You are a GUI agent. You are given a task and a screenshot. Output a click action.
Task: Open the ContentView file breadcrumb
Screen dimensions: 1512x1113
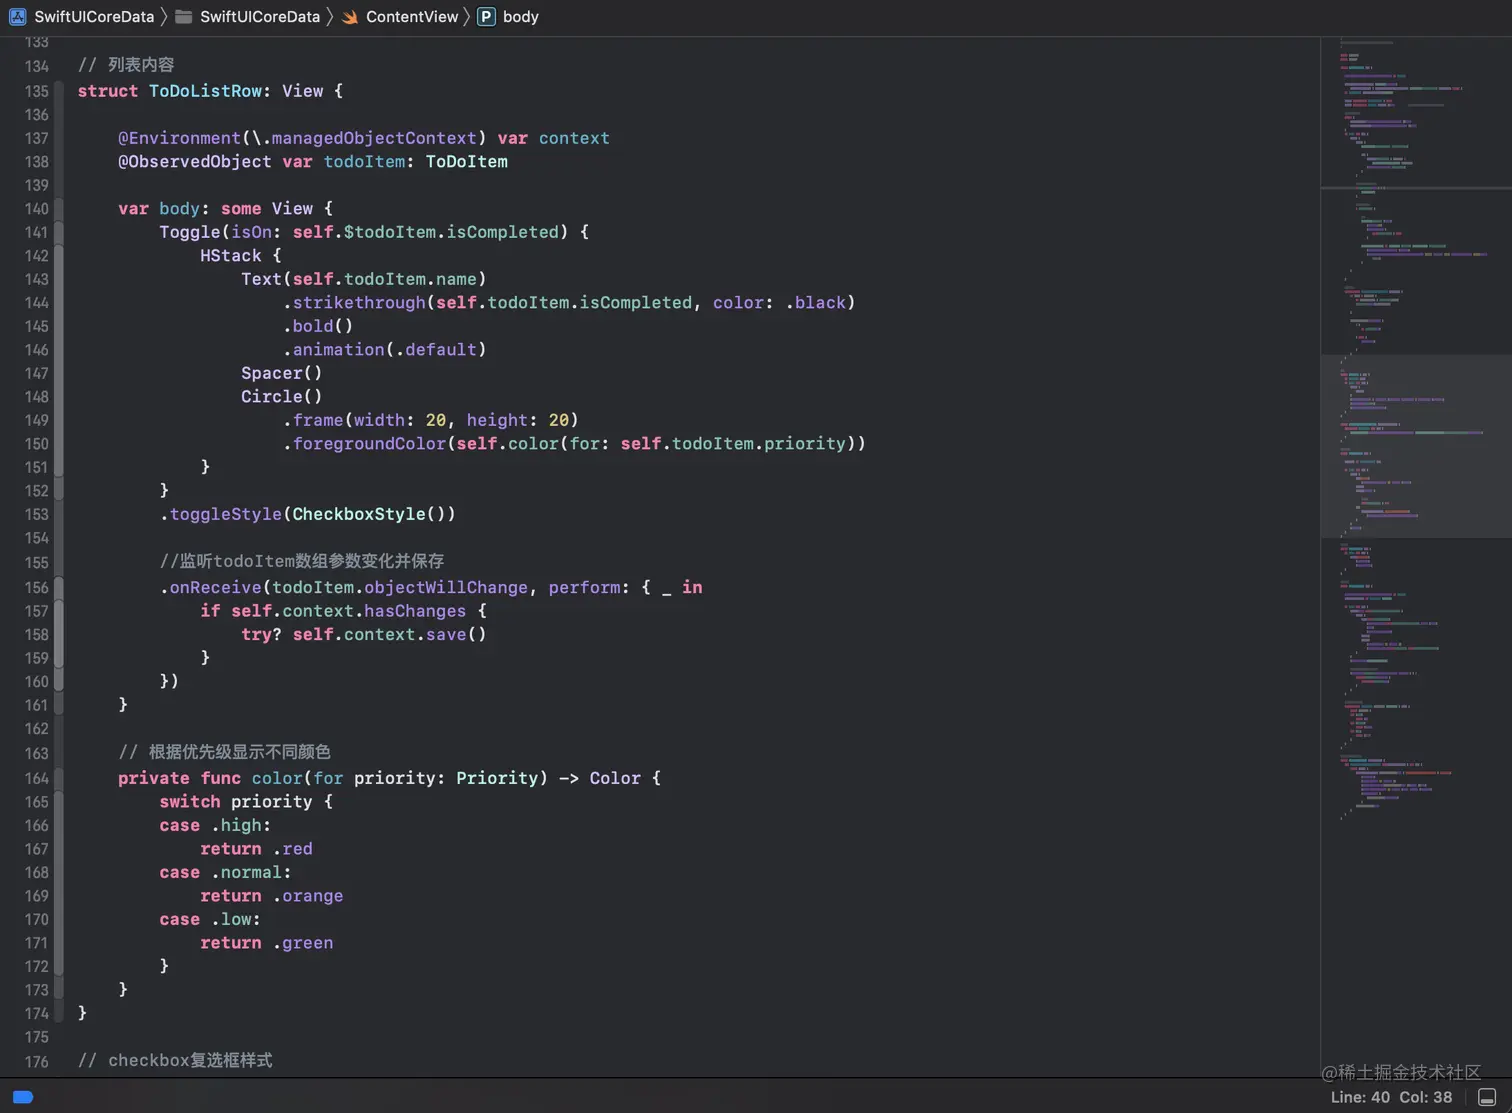tap(399, 16)
